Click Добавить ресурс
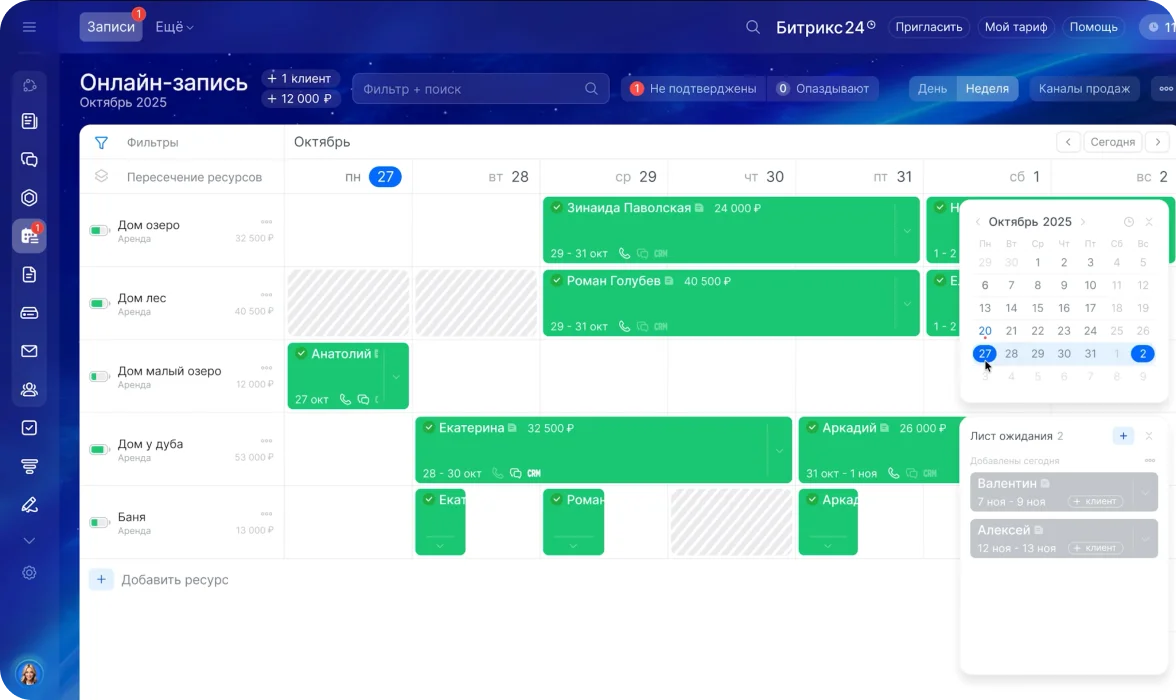The image size is (1176, 700). click(x=174, y=580)
